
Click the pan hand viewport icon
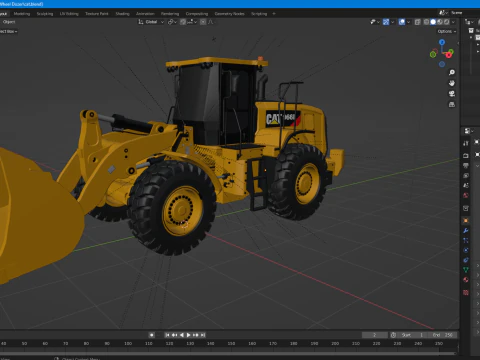pos(452,83)
